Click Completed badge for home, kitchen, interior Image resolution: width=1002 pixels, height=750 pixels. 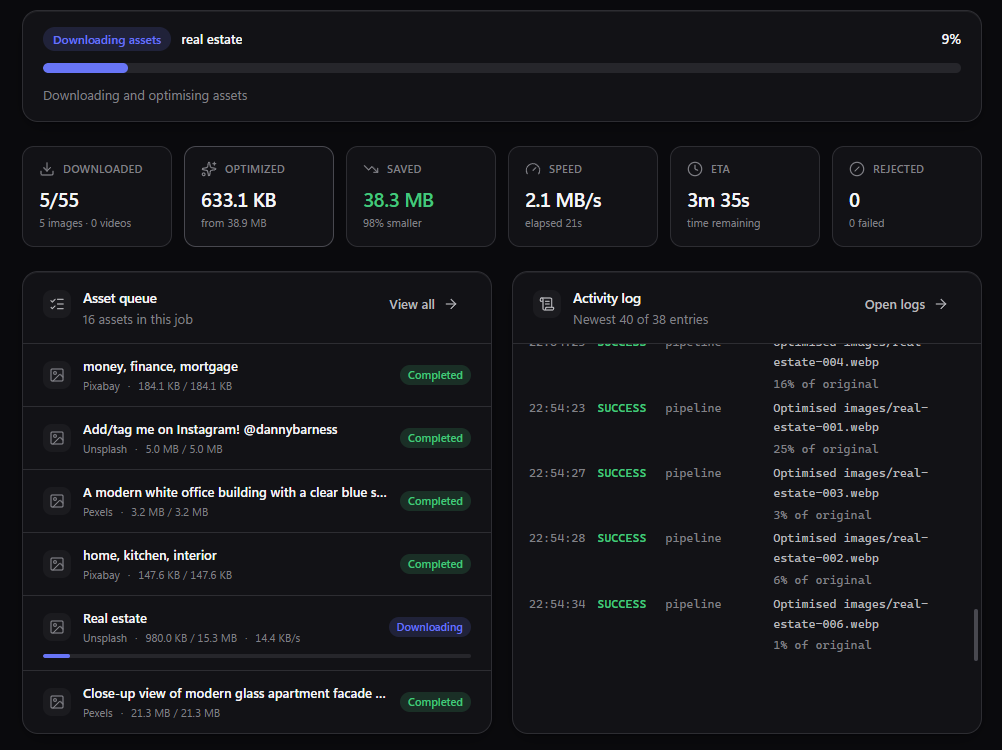435,564
